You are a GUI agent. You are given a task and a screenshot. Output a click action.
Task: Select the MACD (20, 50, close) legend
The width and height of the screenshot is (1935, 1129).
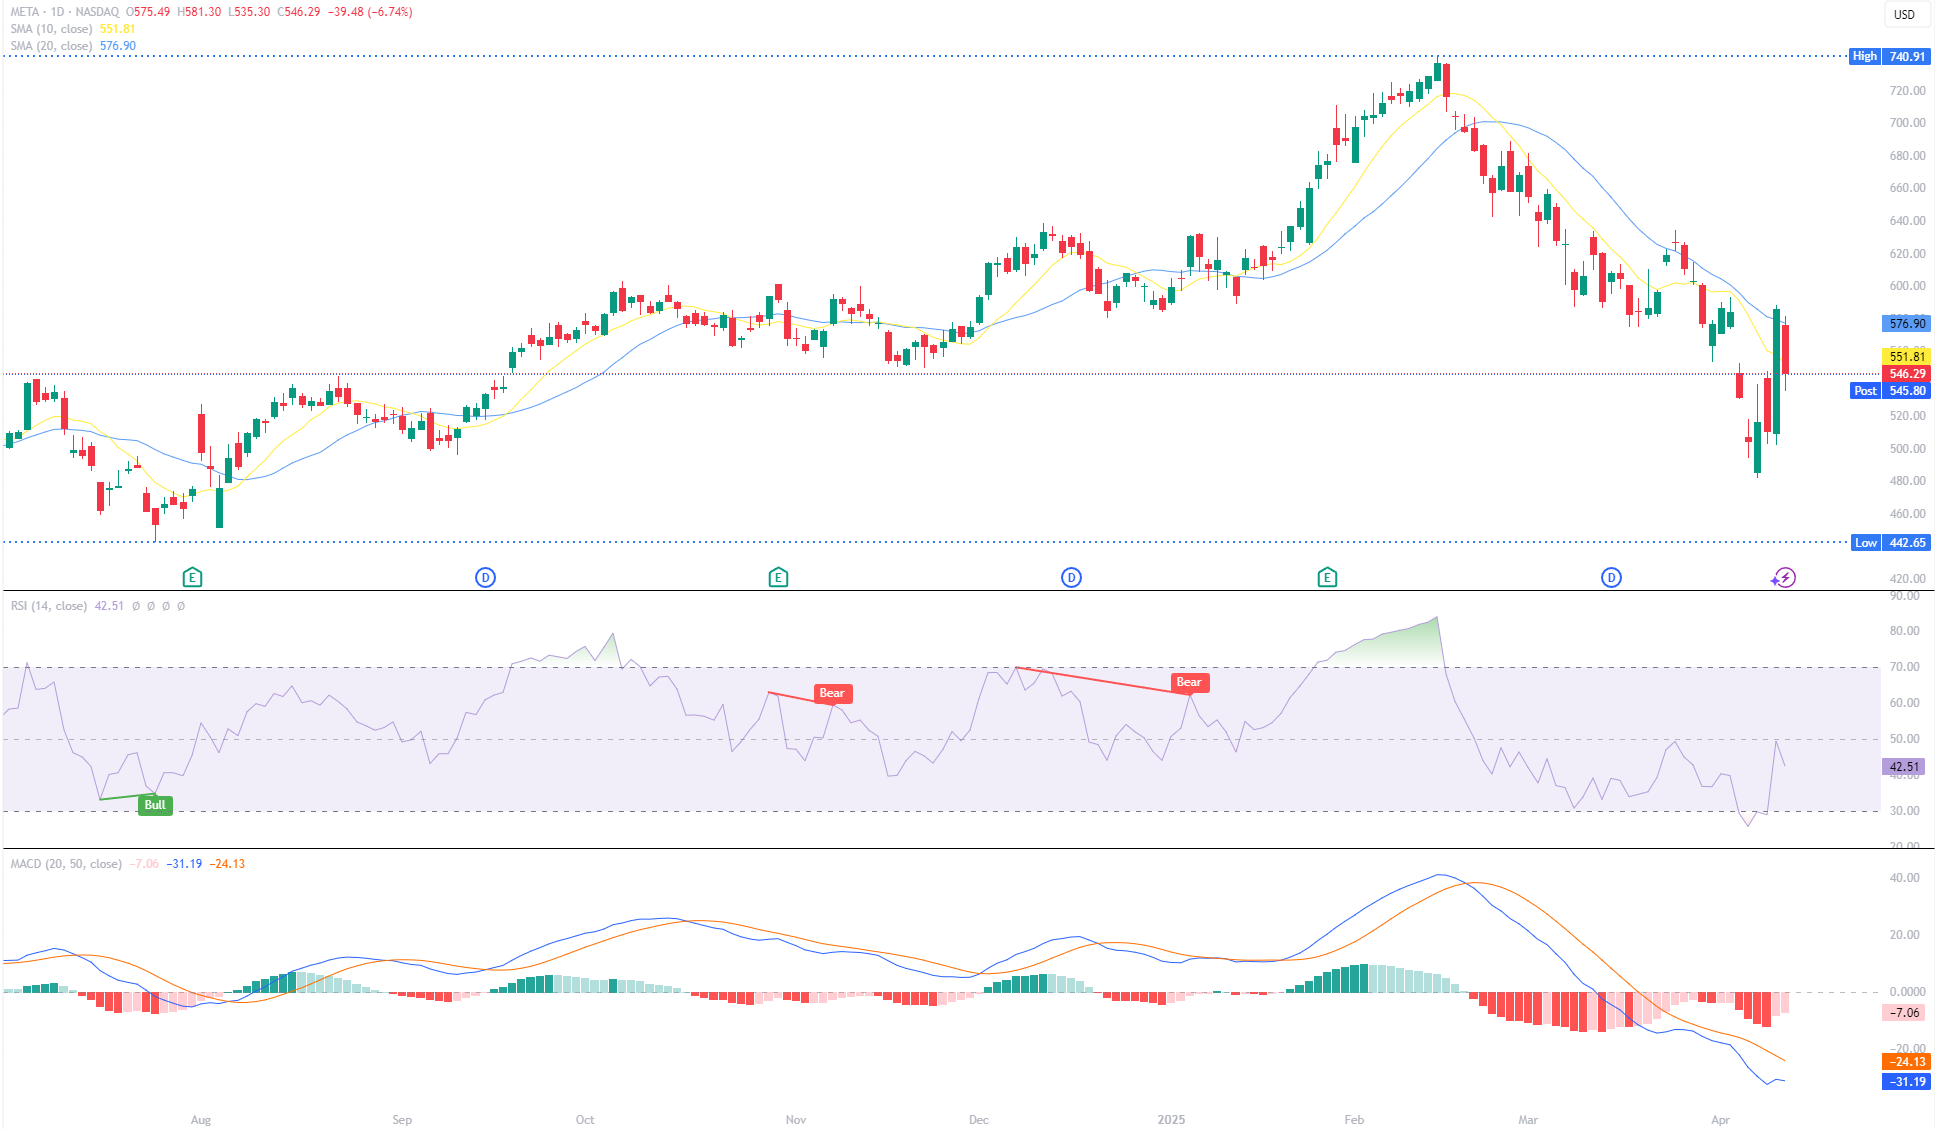click(x=66, y=864)
